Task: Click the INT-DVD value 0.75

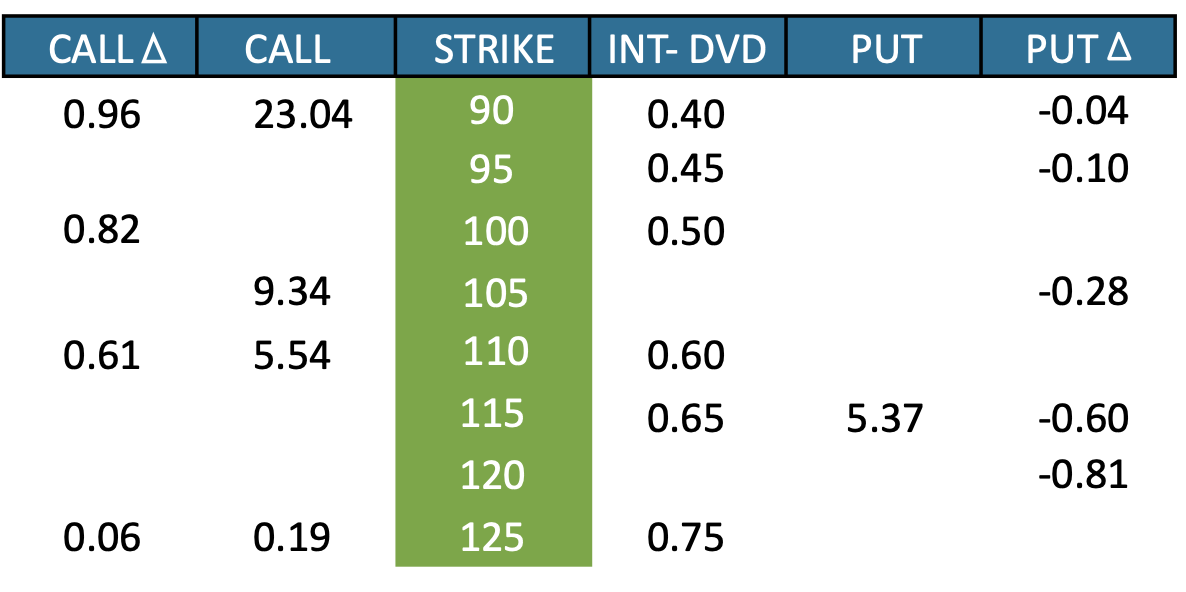Action: point(686,538)
